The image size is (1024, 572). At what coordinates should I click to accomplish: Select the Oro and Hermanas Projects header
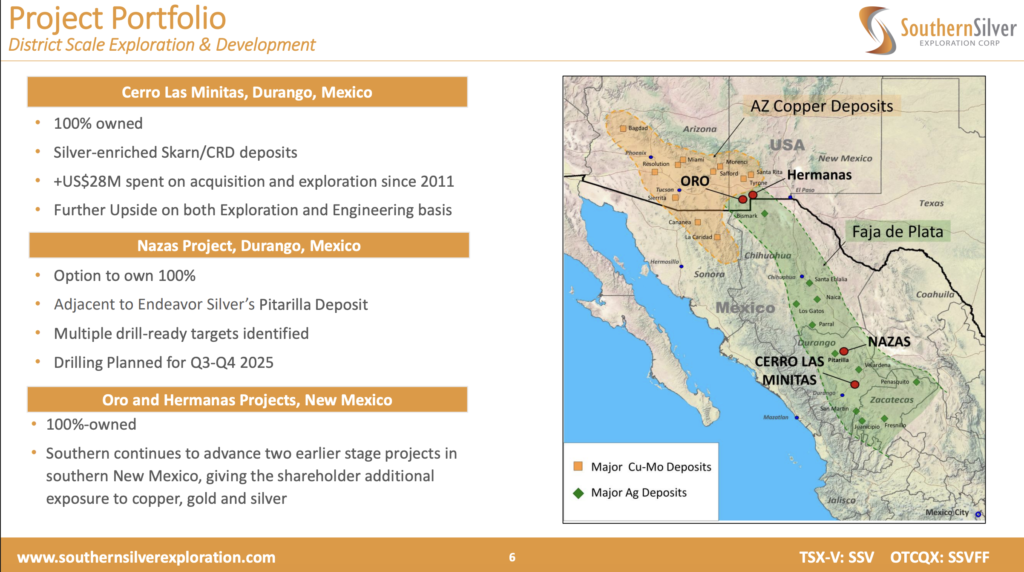click(247, 399)
